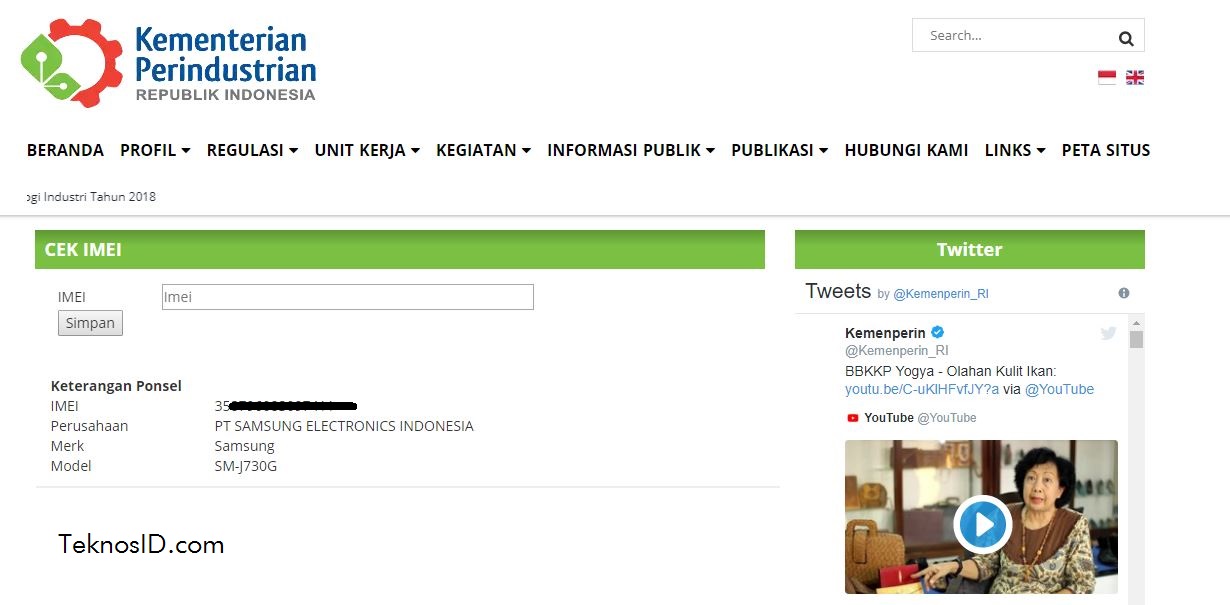Open the HUBUNGI KAMI menu item
The image size is (1230, 605).
click(906, 150)
